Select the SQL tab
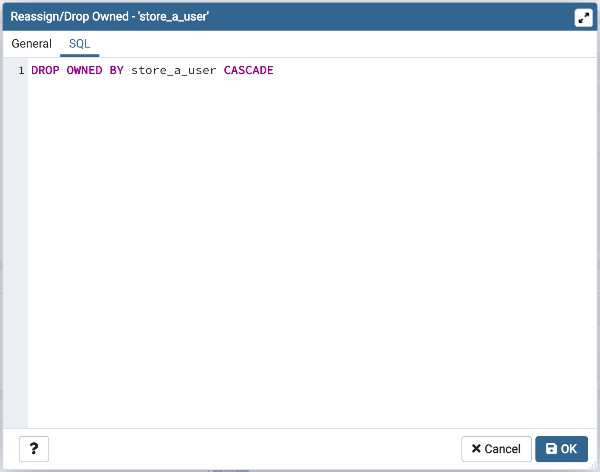 tap(80, 44)
